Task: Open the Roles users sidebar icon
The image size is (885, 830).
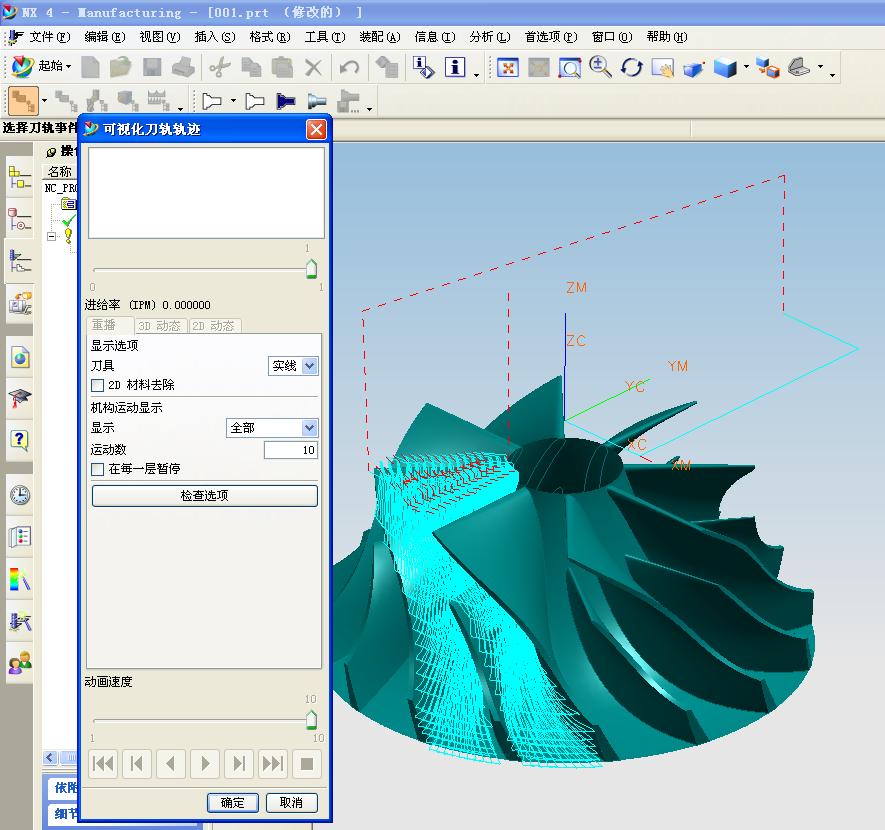Action: tap(20, 662)
